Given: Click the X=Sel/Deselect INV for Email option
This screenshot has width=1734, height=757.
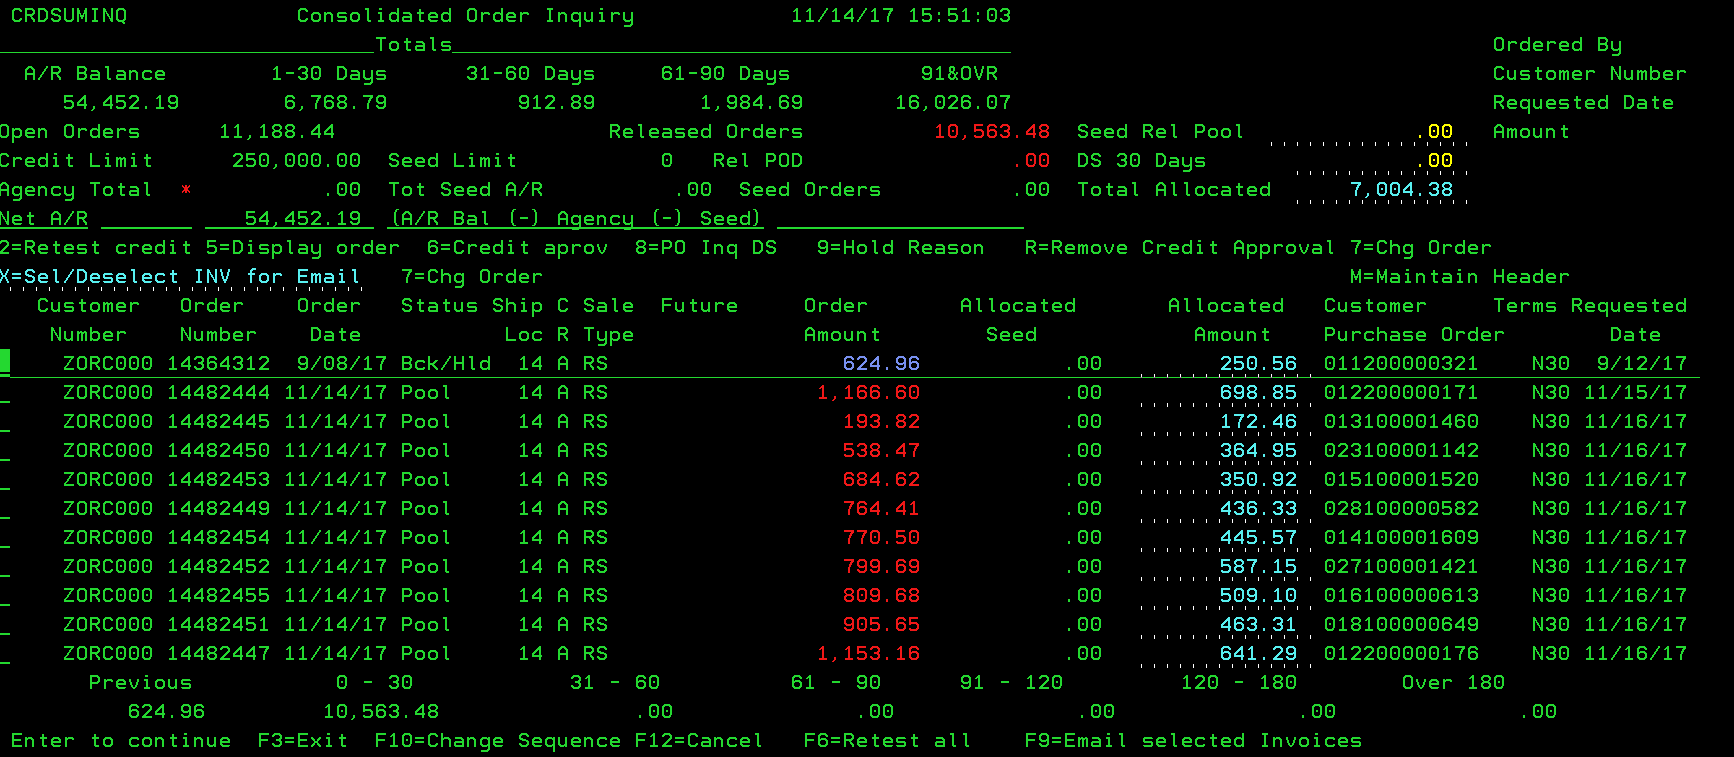Looking at the screenshot, I should click(180, 277).
